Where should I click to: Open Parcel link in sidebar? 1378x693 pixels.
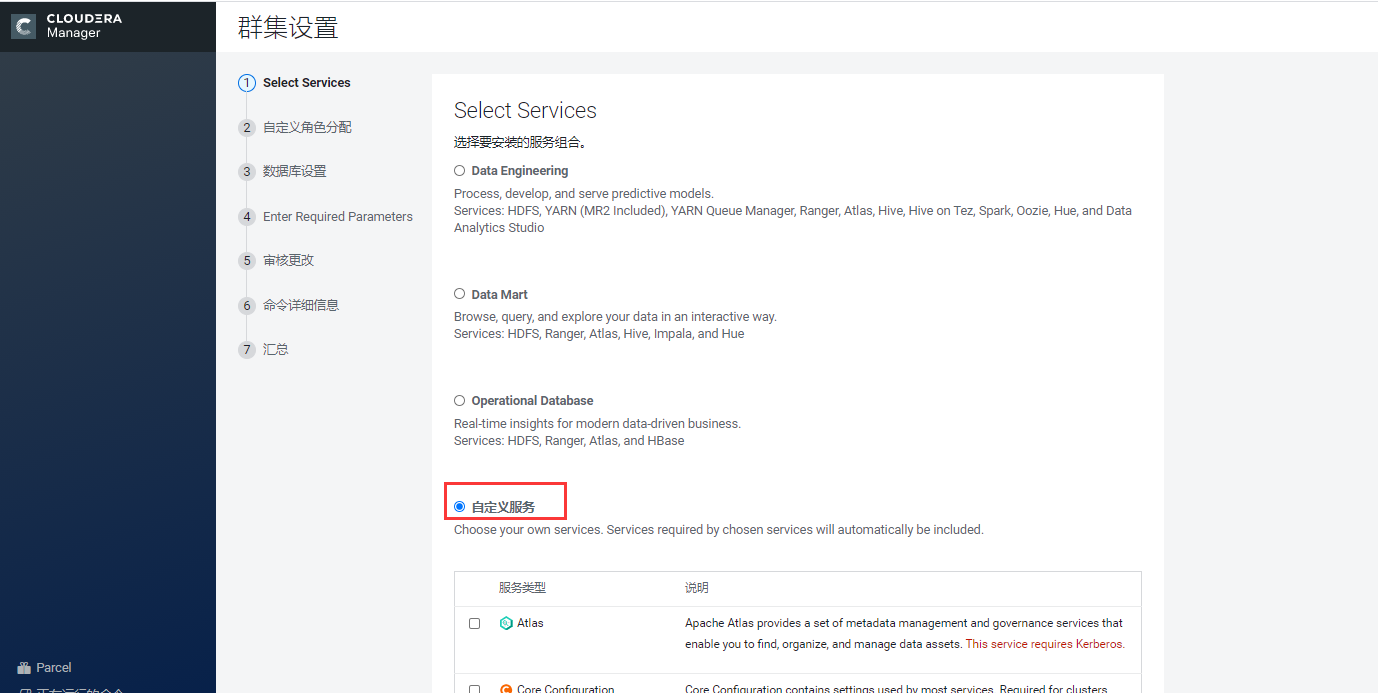pyautogui.click(x=54, y=668)
